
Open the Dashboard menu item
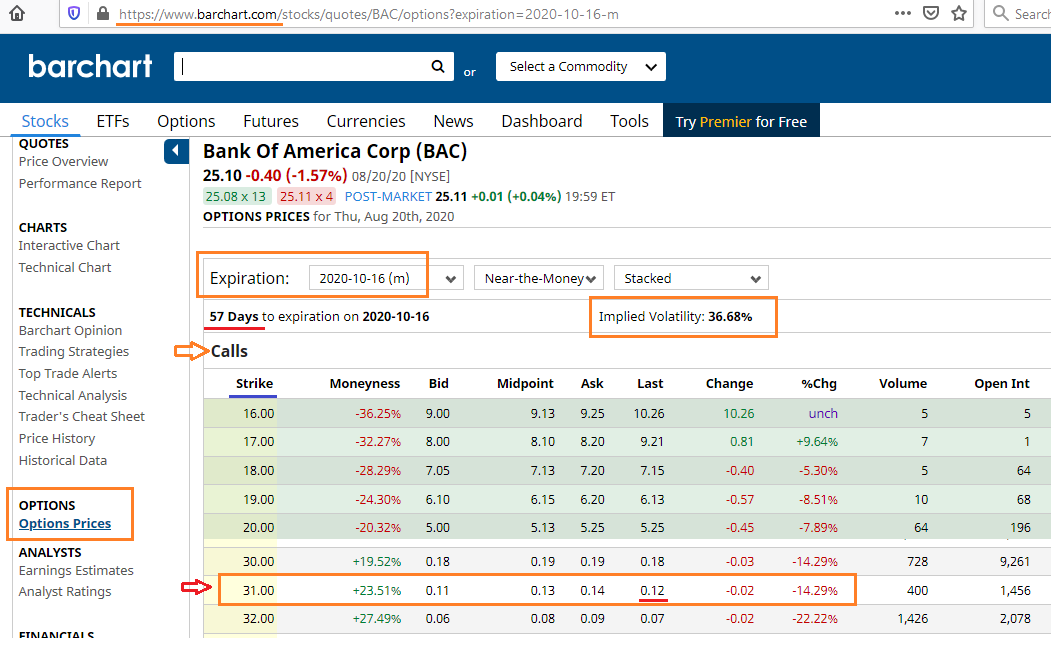pos(541,120)
